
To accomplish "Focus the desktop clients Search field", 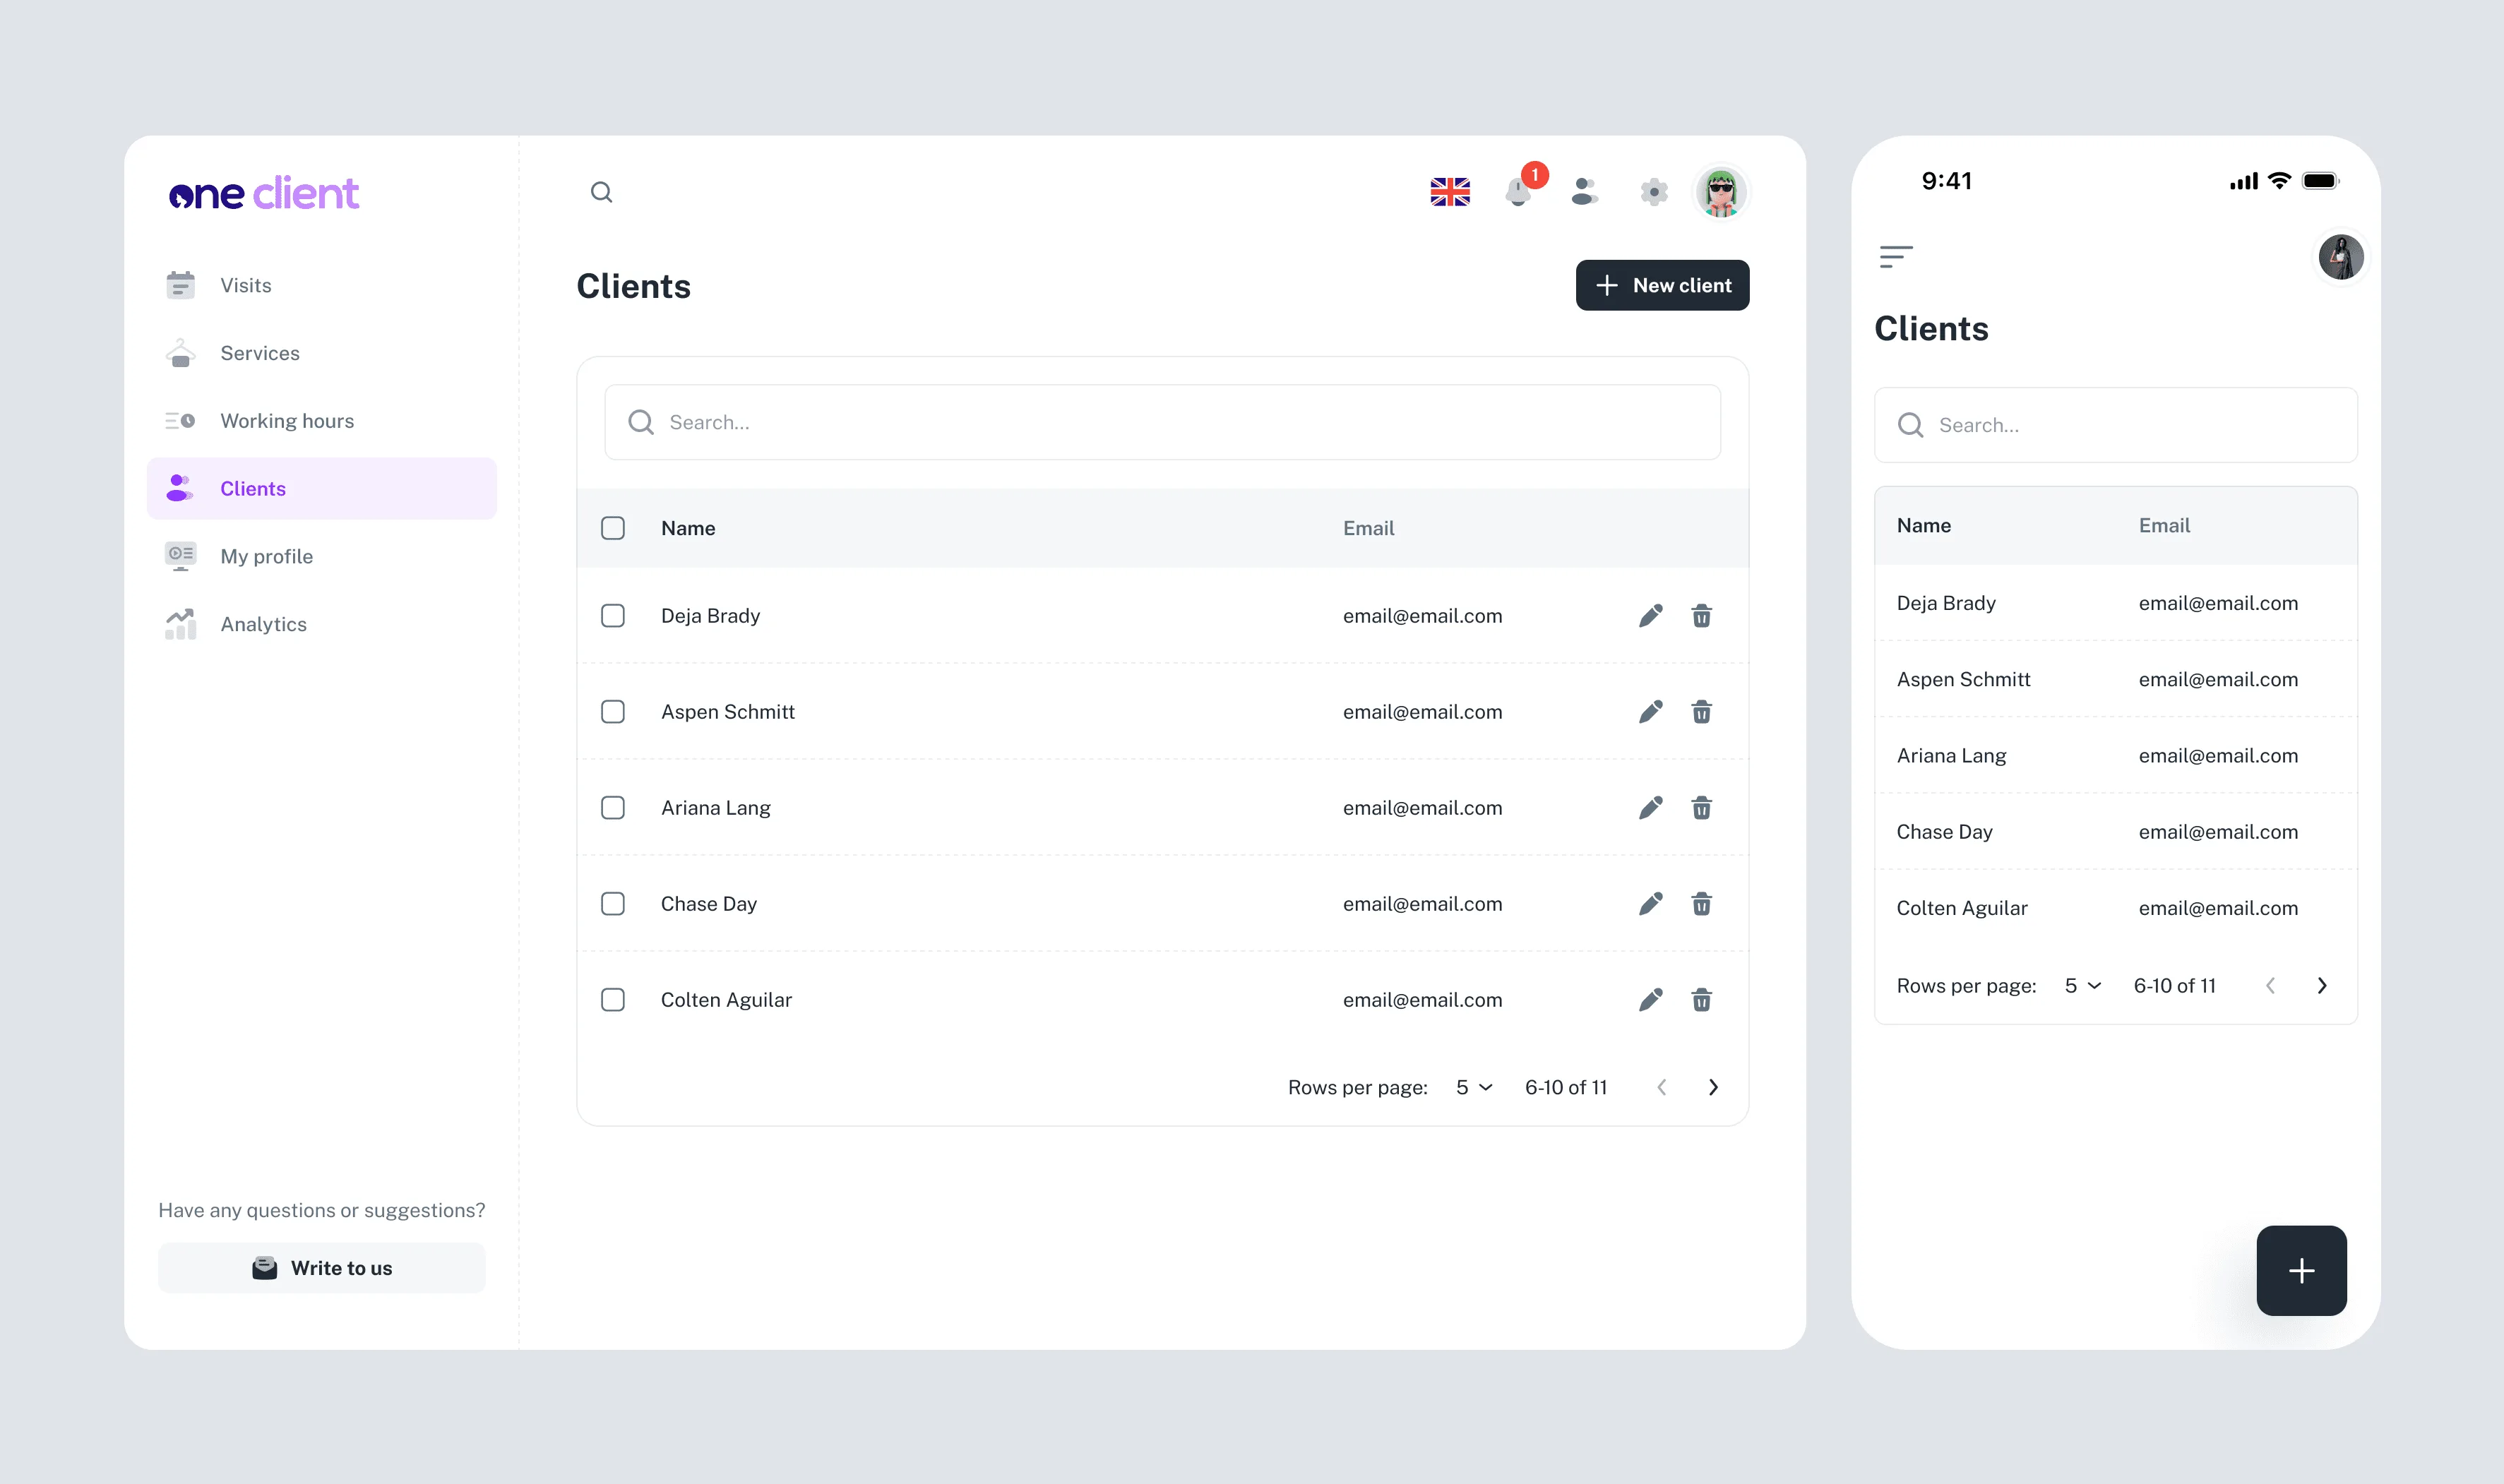I will (1162, 422).
